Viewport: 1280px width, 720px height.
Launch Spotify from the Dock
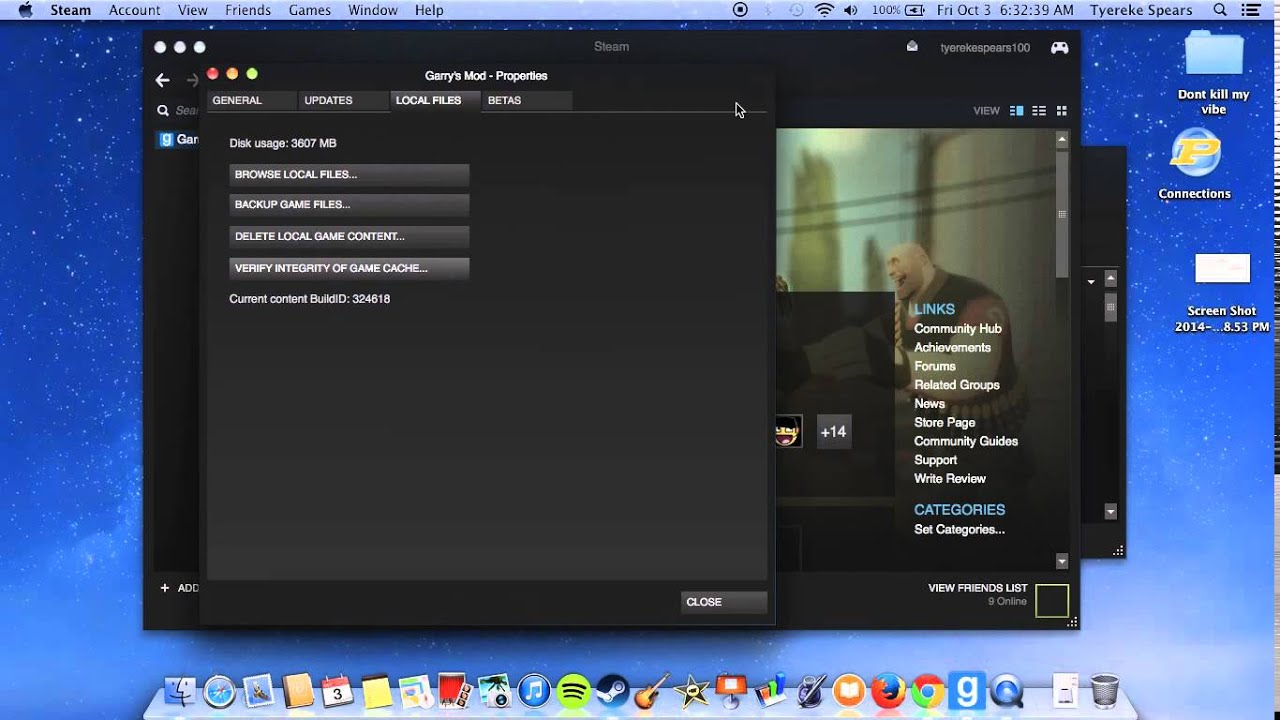[x=573, y=691]
